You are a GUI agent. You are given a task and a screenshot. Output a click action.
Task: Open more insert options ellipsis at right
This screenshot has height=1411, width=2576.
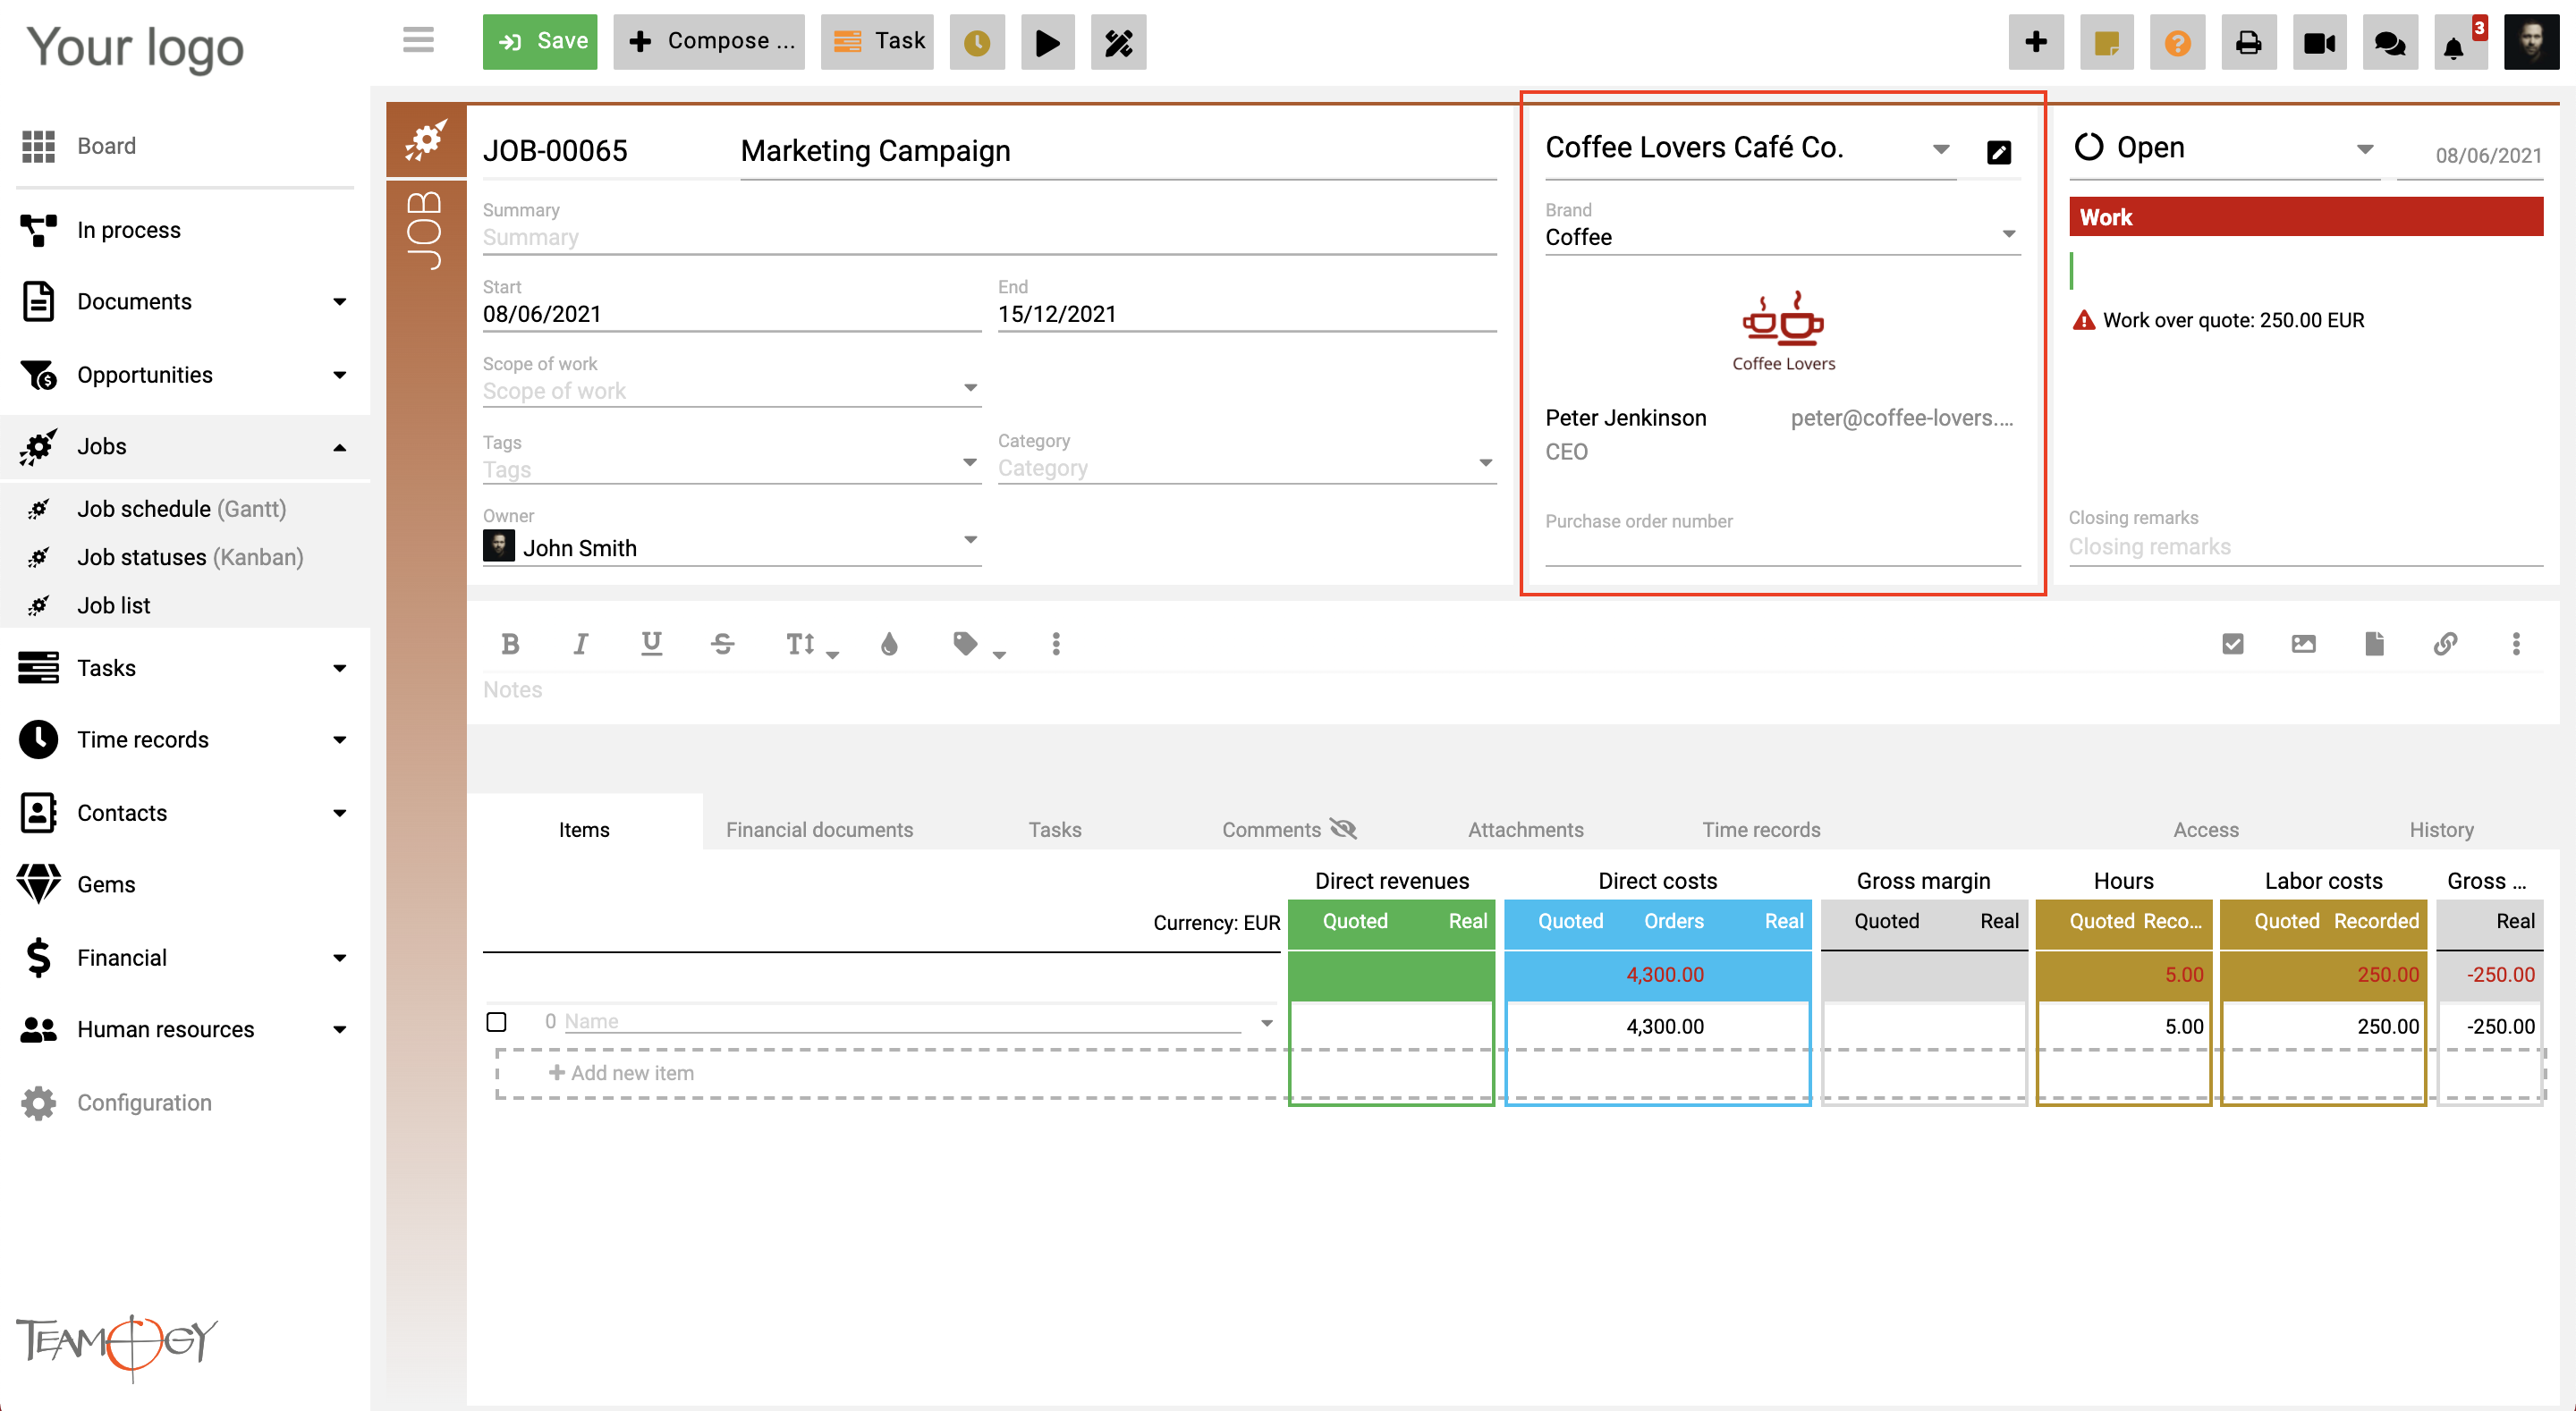pos(2516,644)
